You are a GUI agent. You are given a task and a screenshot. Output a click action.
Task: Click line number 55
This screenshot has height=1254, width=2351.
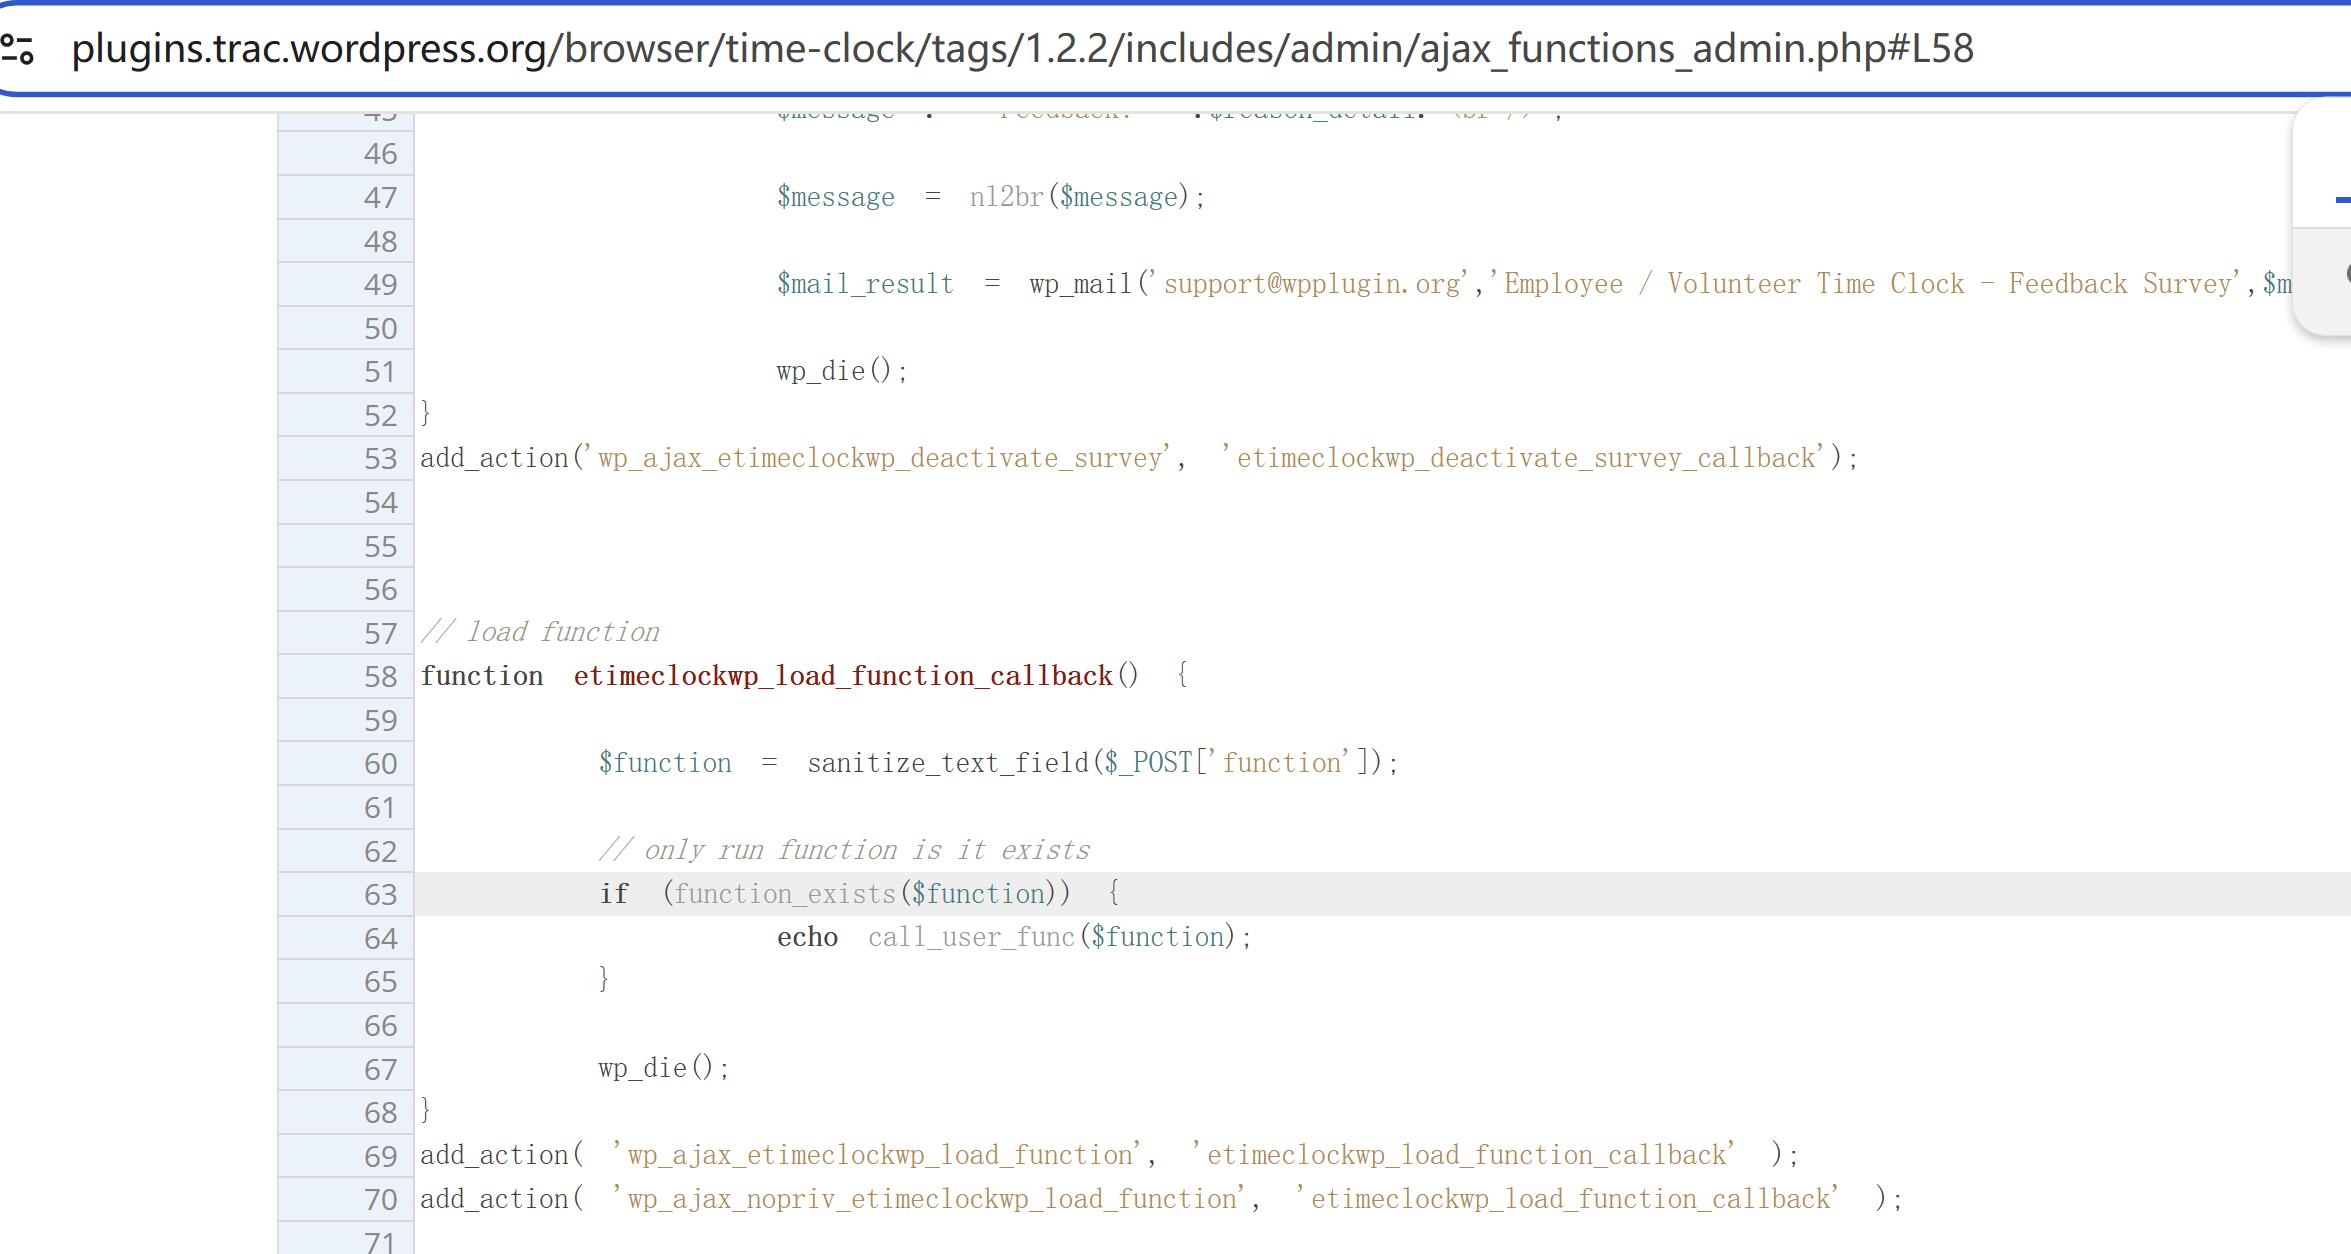pos(380,547)
